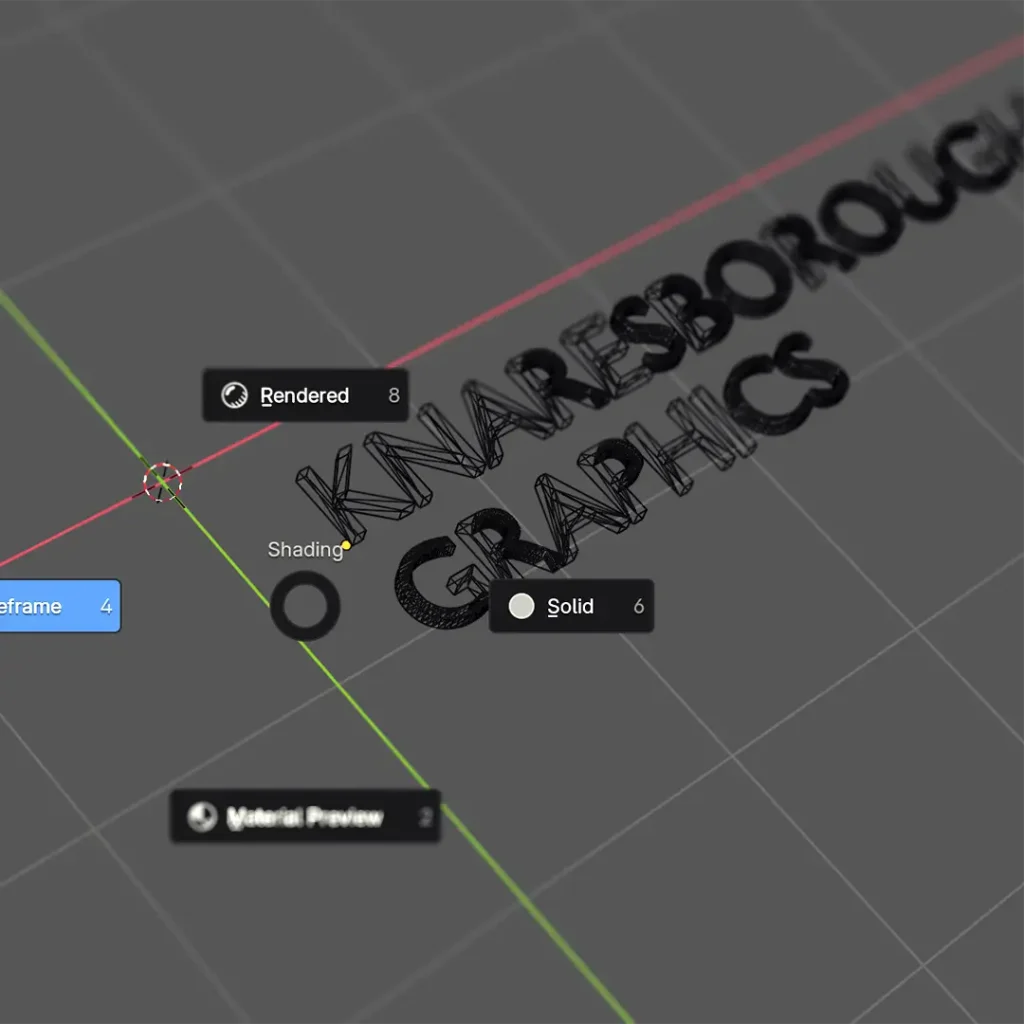This screenshot has height=1024, width=1024.
Task: Click the 3D cursor at world origin
Action: coord(162,482)
